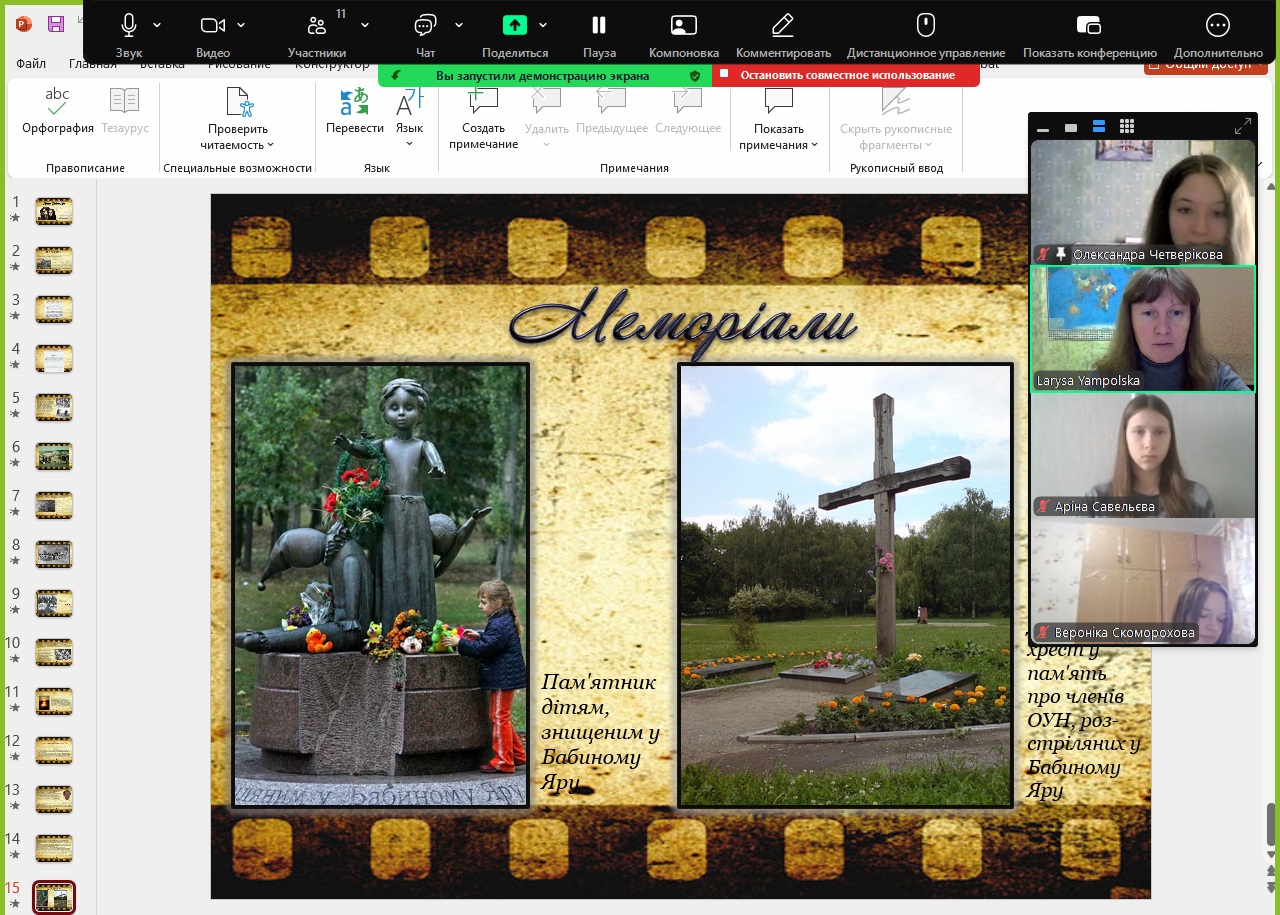
Task: Click the Дистанционное управление mouse icon
Action: 925,25
